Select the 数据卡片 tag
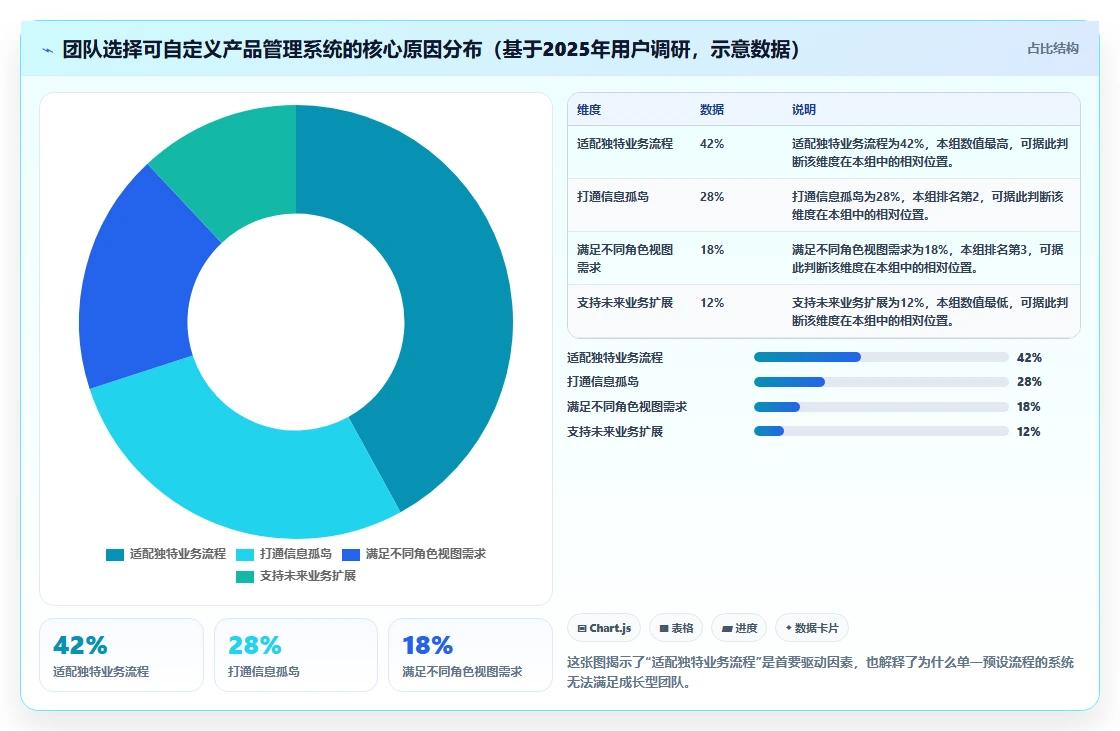Image resolution: width=1120 pixels, height=731 pixels. [812, 628]
